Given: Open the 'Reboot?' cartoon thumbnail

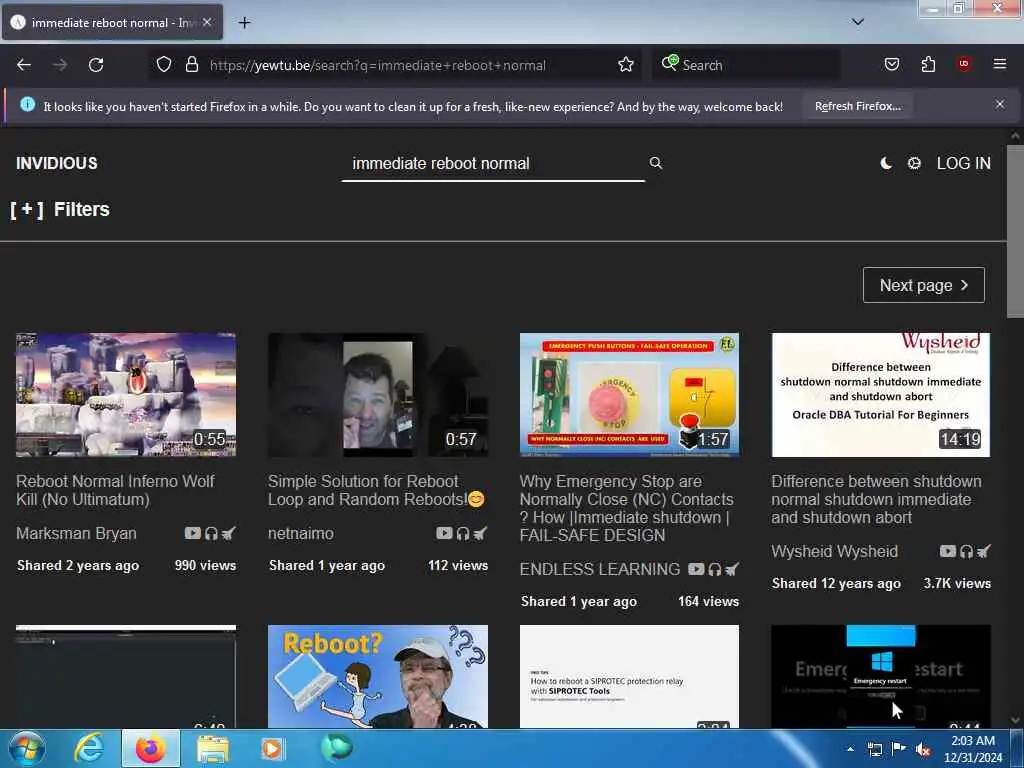Looking at the screenshot, I should coord(377,677).
